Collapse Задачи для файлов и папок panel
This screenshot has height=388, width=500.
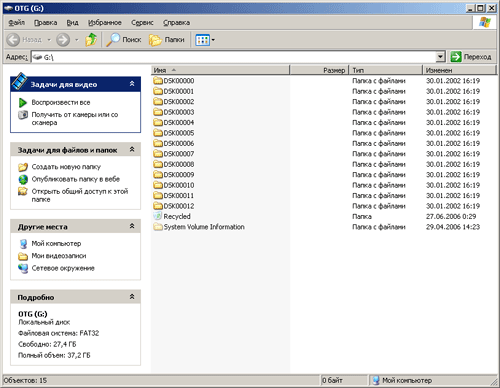132,150
